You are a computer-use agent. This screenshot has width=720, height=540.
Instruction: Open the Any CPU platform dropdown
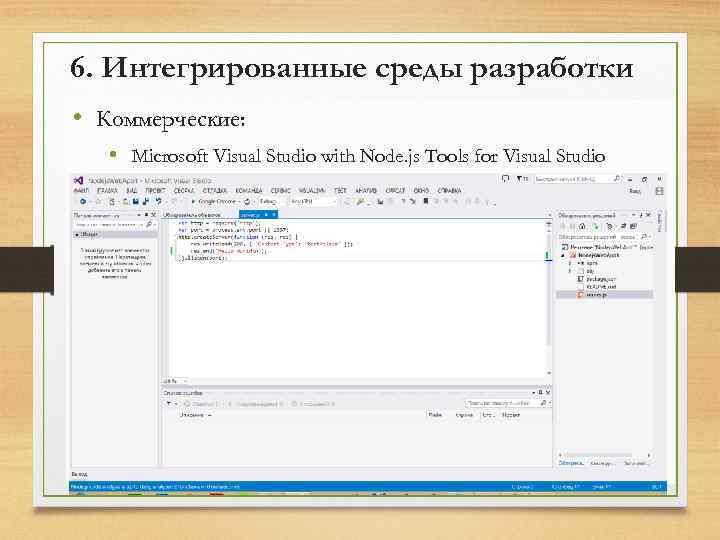click(312, 202)
